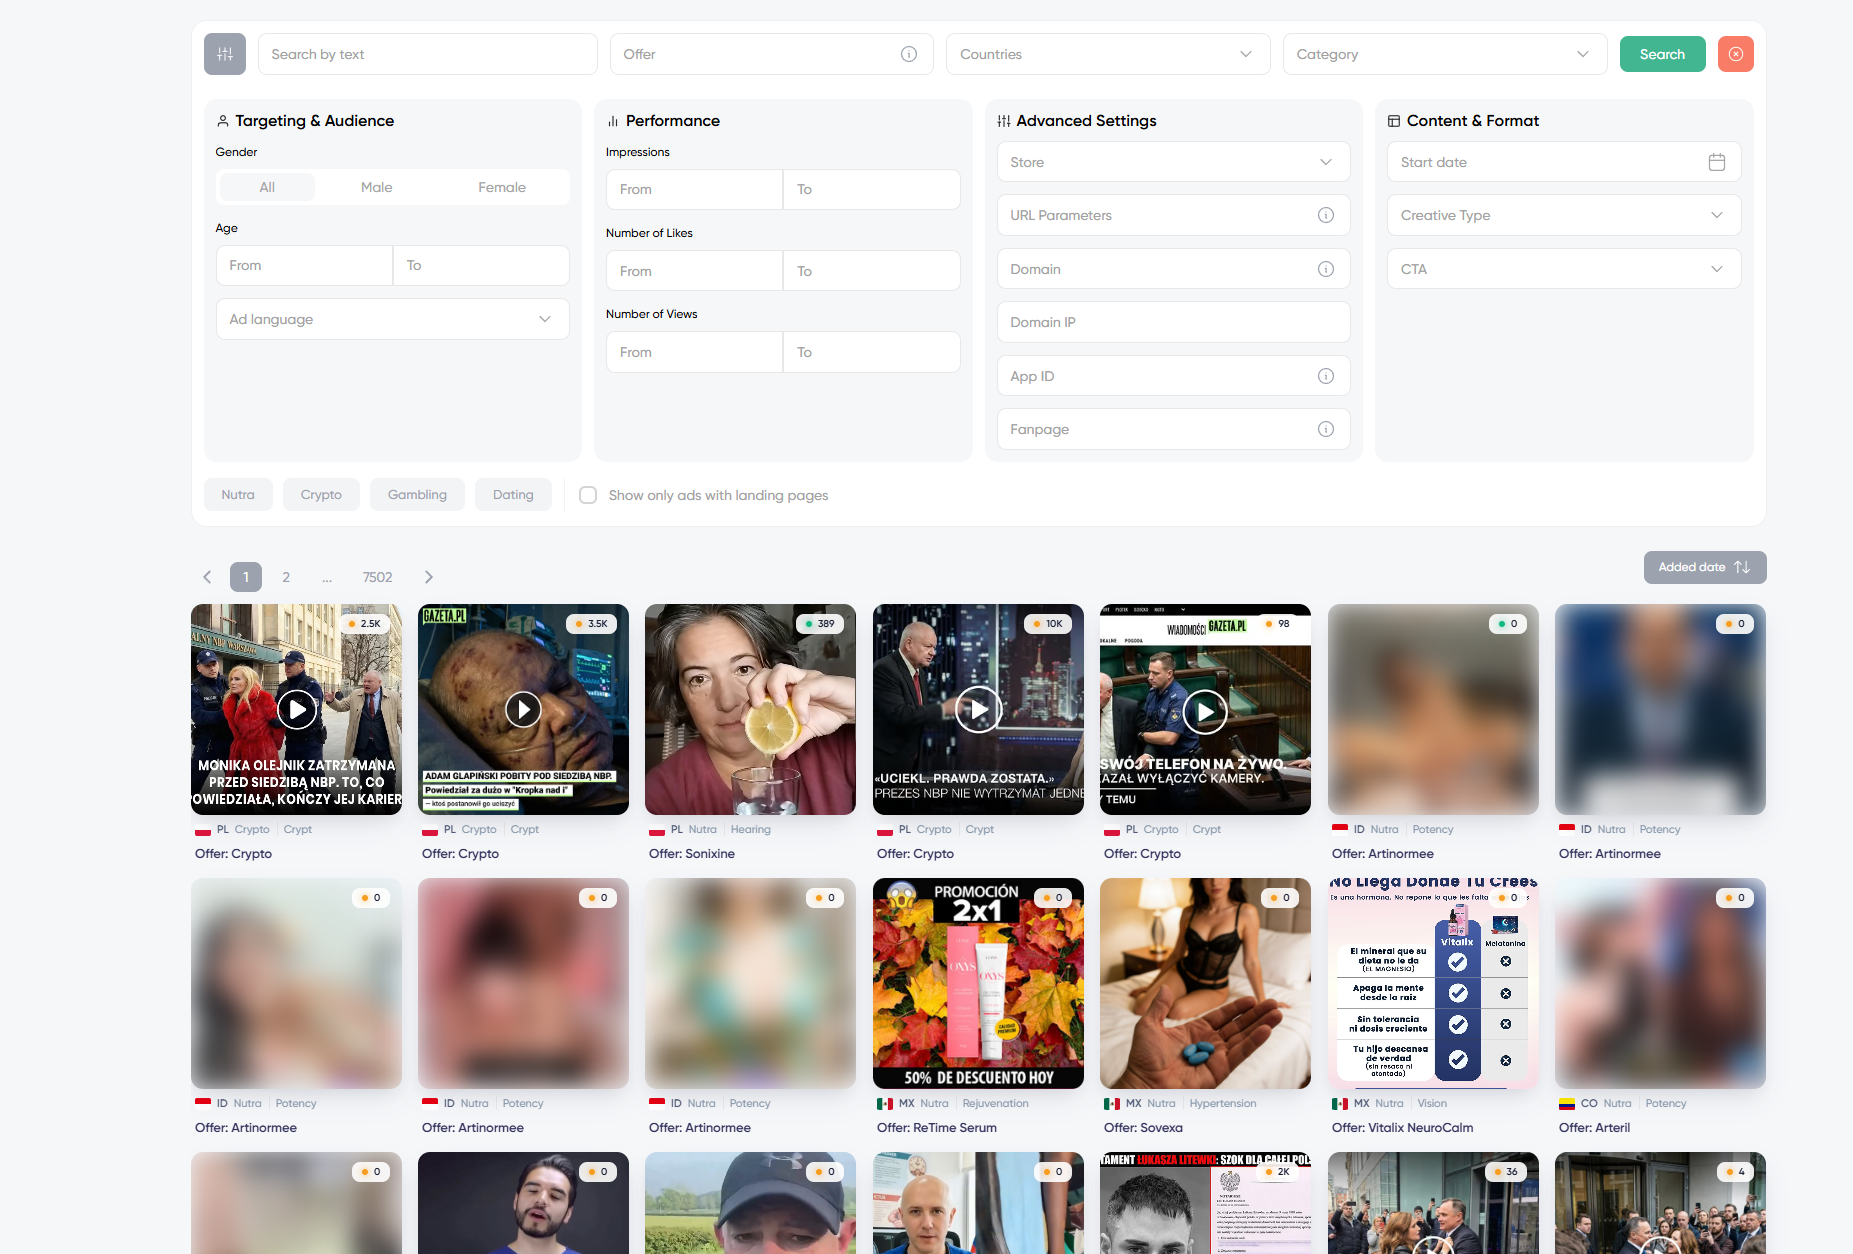This screenshot has width=1853, height=1254.
Task: Click the Added date sort button
Action: click(1705, 567)
